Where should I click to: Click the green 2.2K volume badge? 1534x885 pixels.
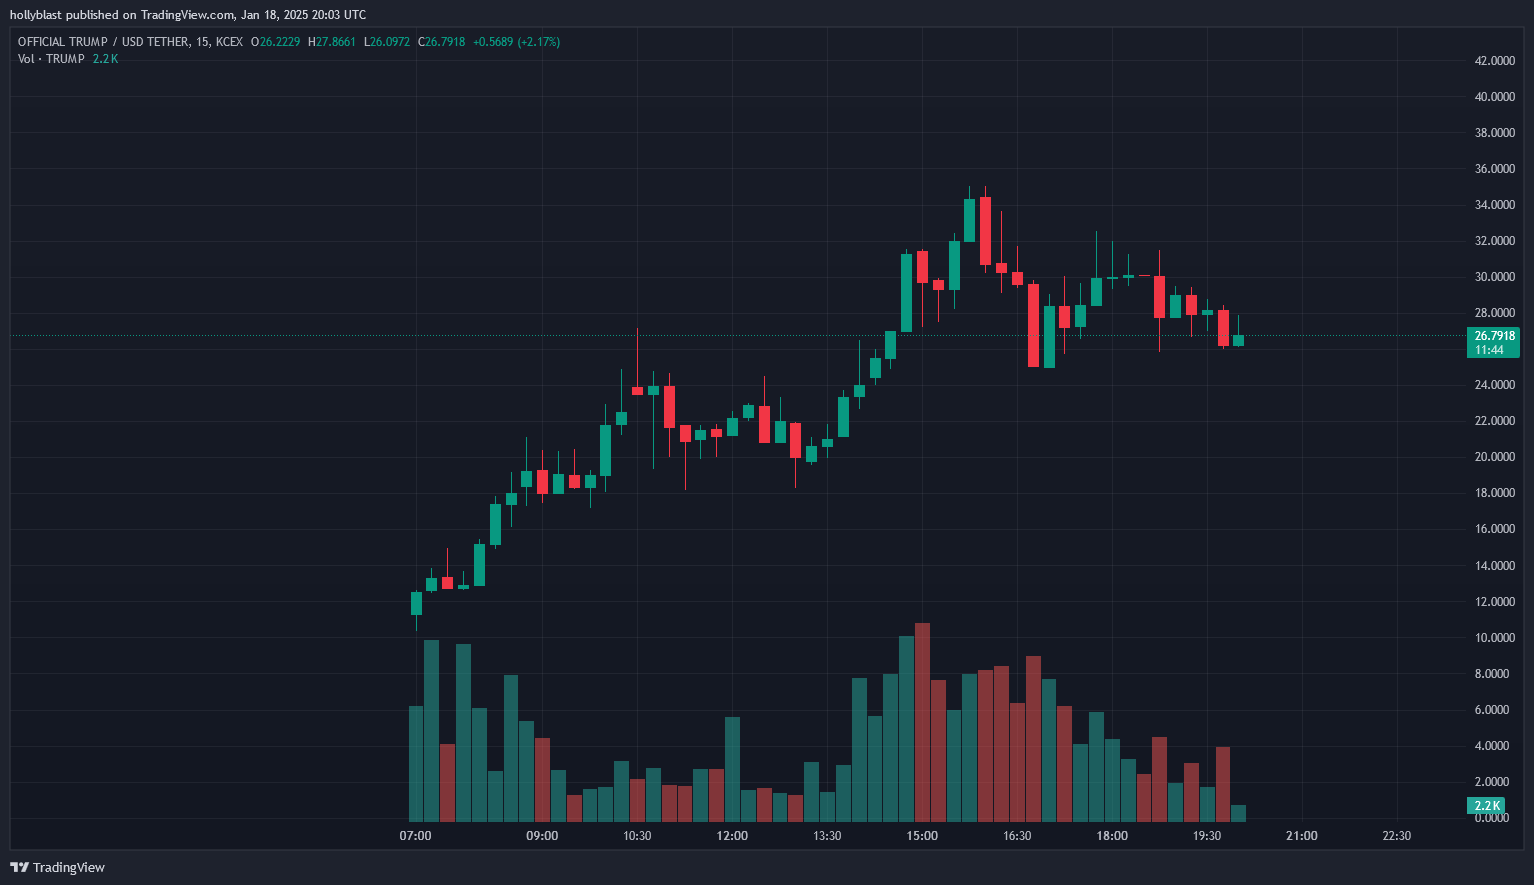tap(1487, 805)
